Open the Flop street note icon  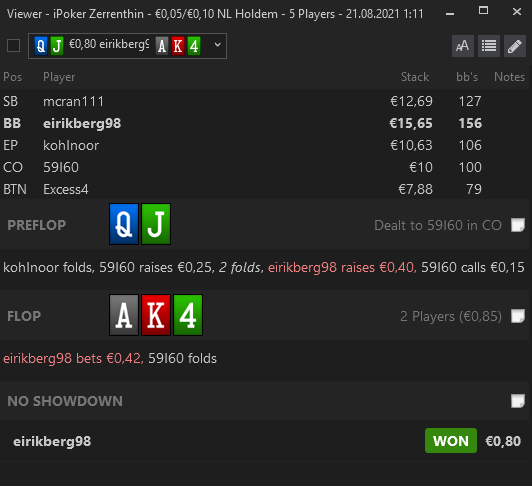tap(518, 316)
